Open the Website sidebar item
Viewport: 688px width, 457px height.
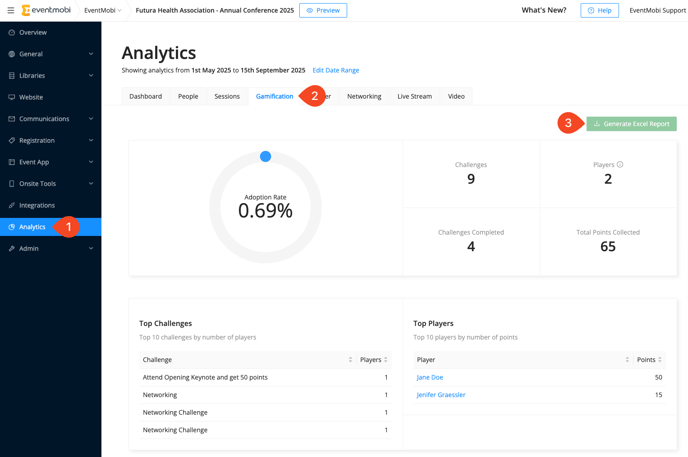tap(50, 97)
